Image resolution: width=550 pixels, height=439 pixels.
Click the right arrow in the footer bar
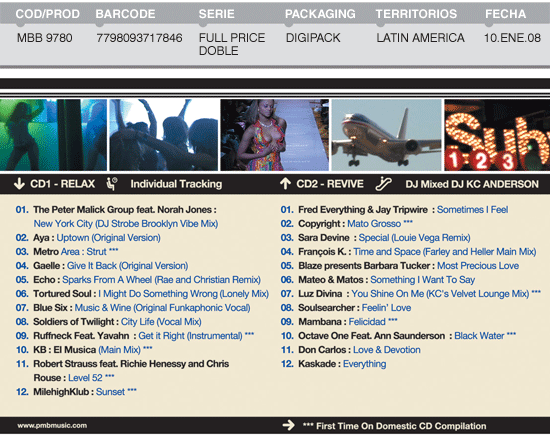coord(289,425)
